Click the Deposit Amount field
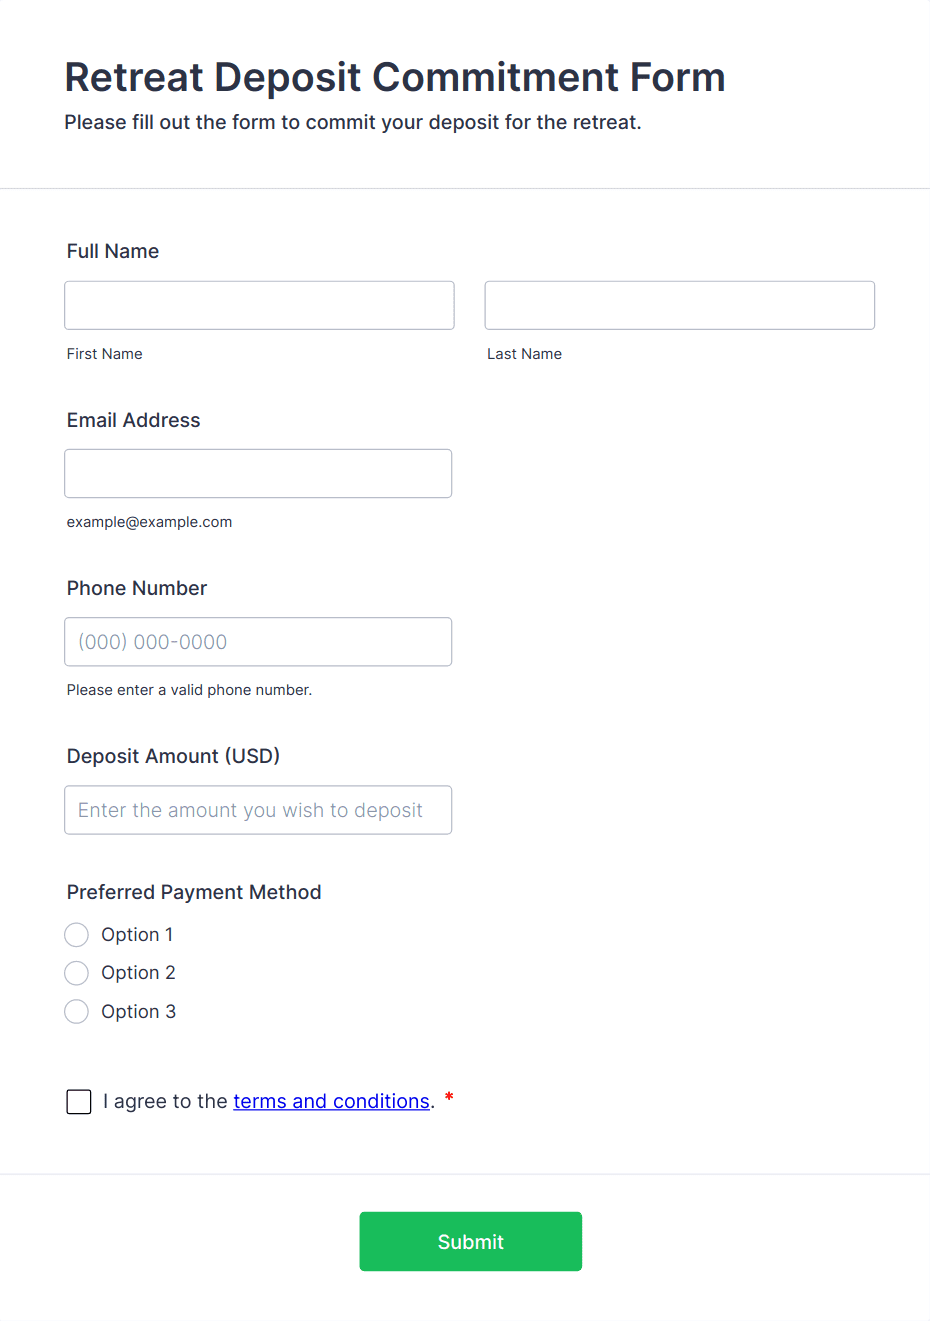The width and height of the screenshot is (930, 1321). pyautogui.click(x=258, y=810)
